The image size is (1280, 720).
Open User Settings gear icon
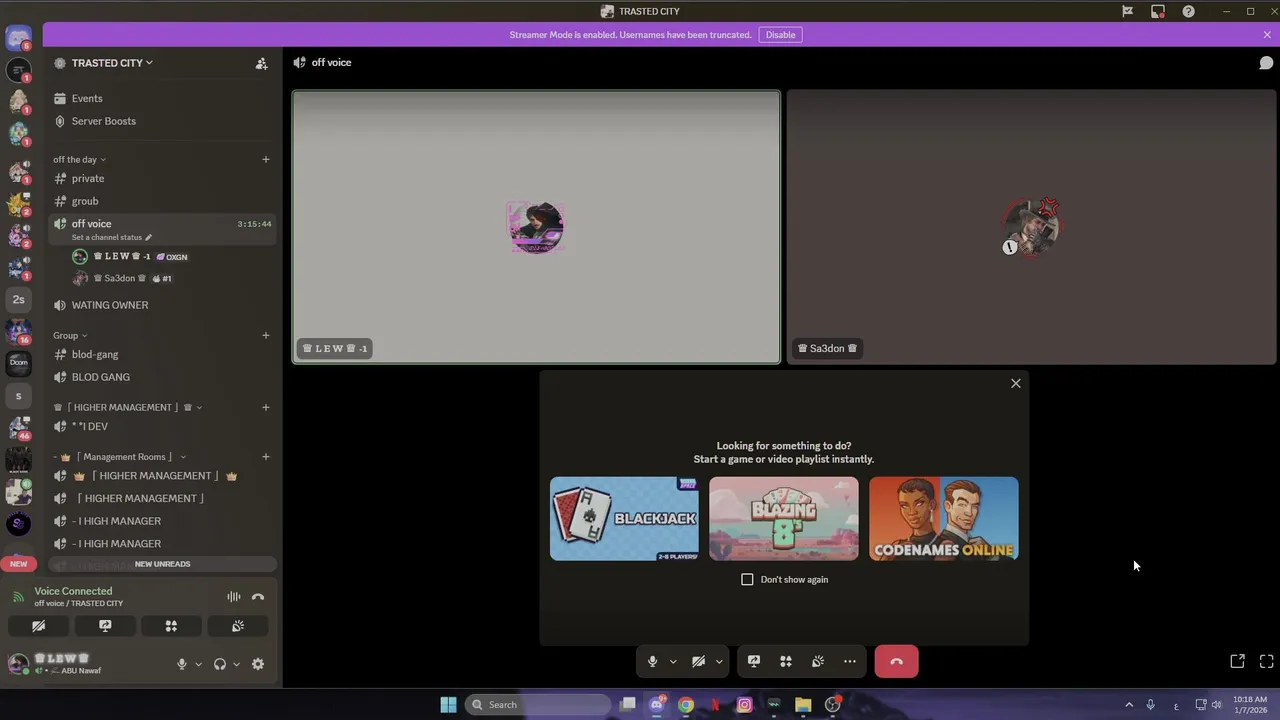(258, 664)
